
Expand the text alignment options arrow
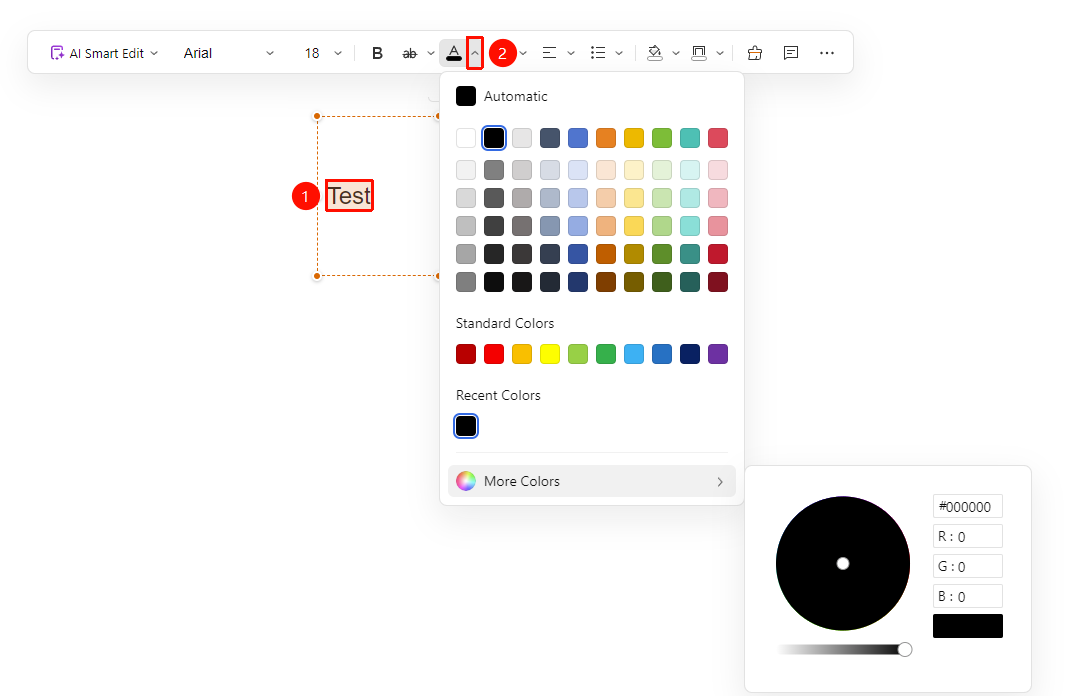coord(571,53)
